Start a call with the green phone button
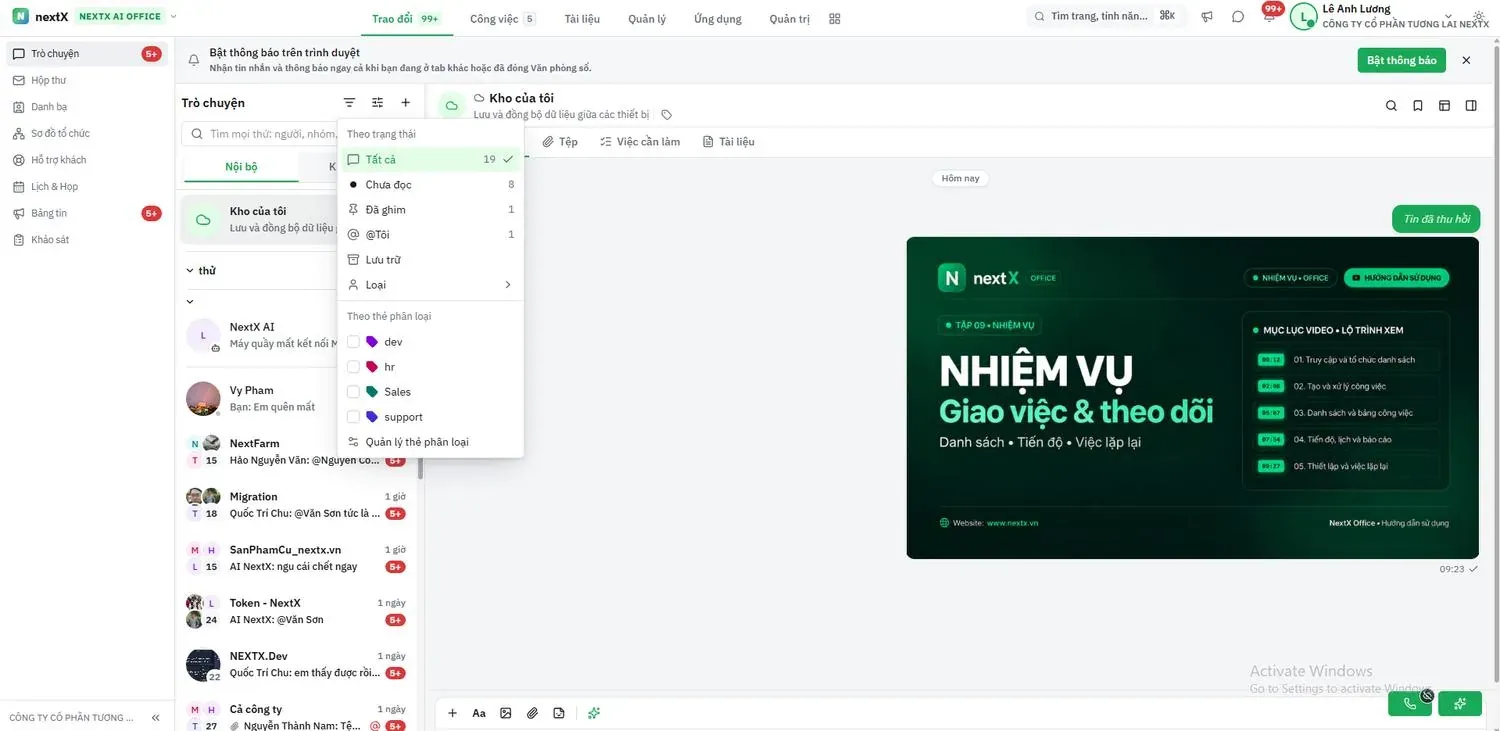 (1410, 704)
